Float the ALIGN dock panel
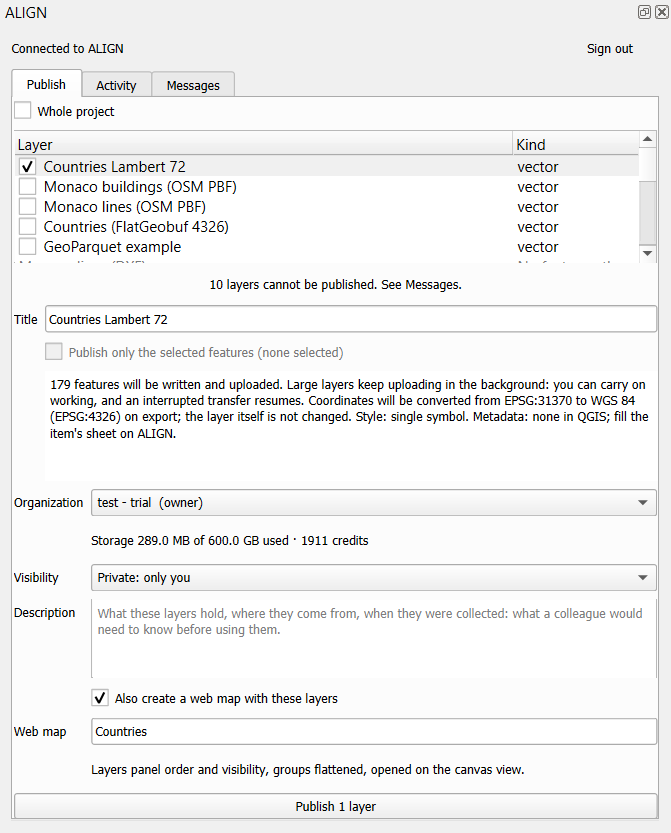The width and height of the screenshot is (671, 833). [x=644, y=12]
